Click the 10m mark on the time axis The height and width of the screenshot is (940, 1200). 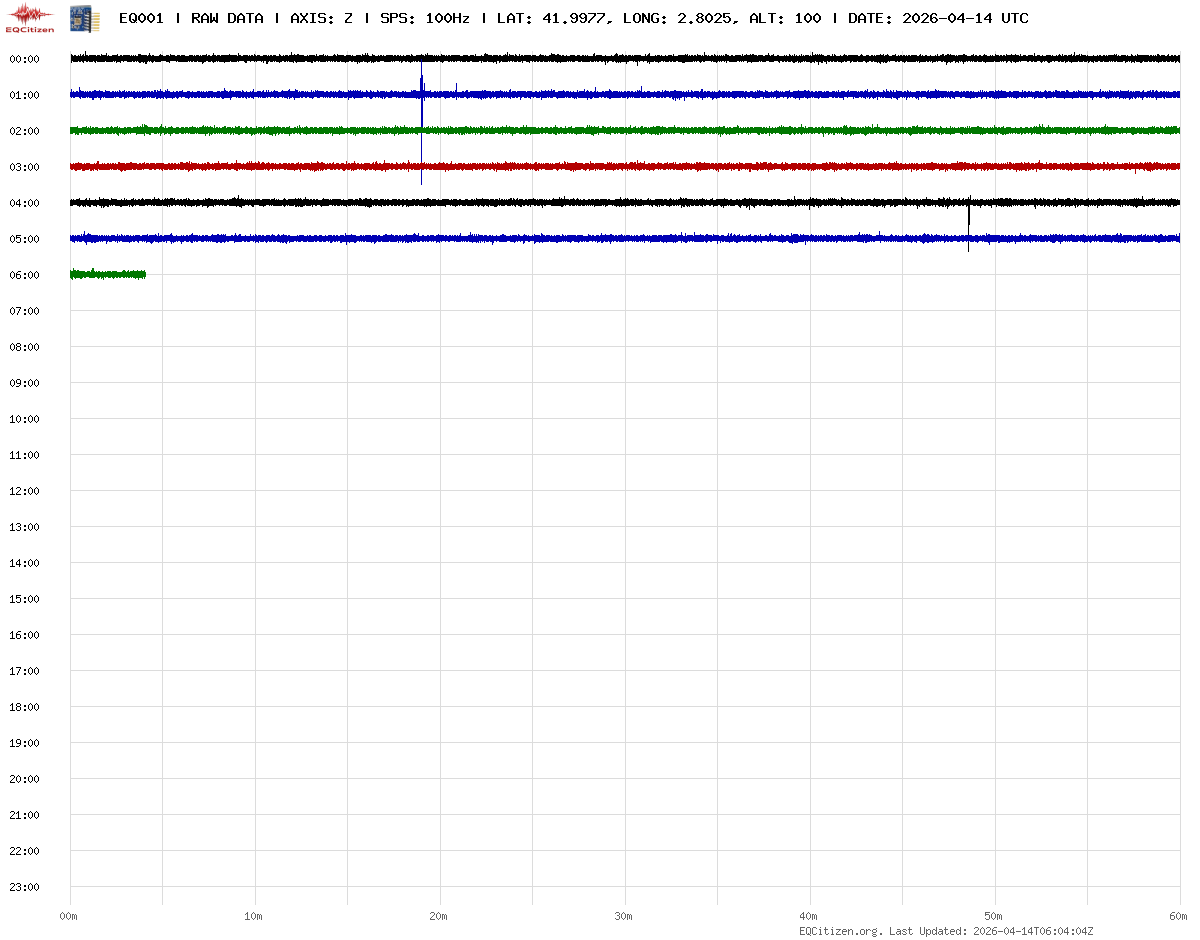(253, 916)
